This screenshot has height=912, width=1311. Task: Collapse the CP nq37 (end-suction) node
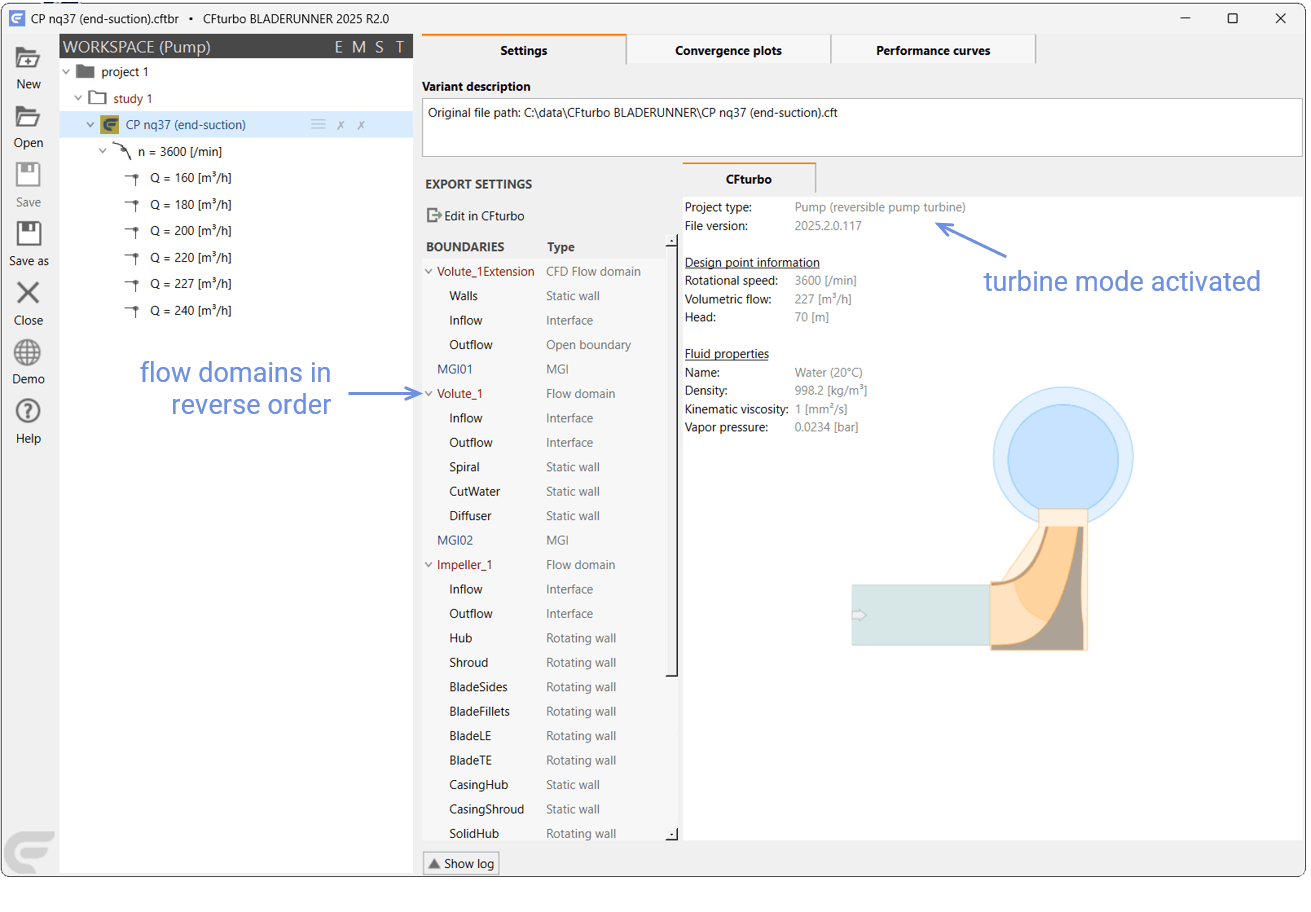pos(90,125)
